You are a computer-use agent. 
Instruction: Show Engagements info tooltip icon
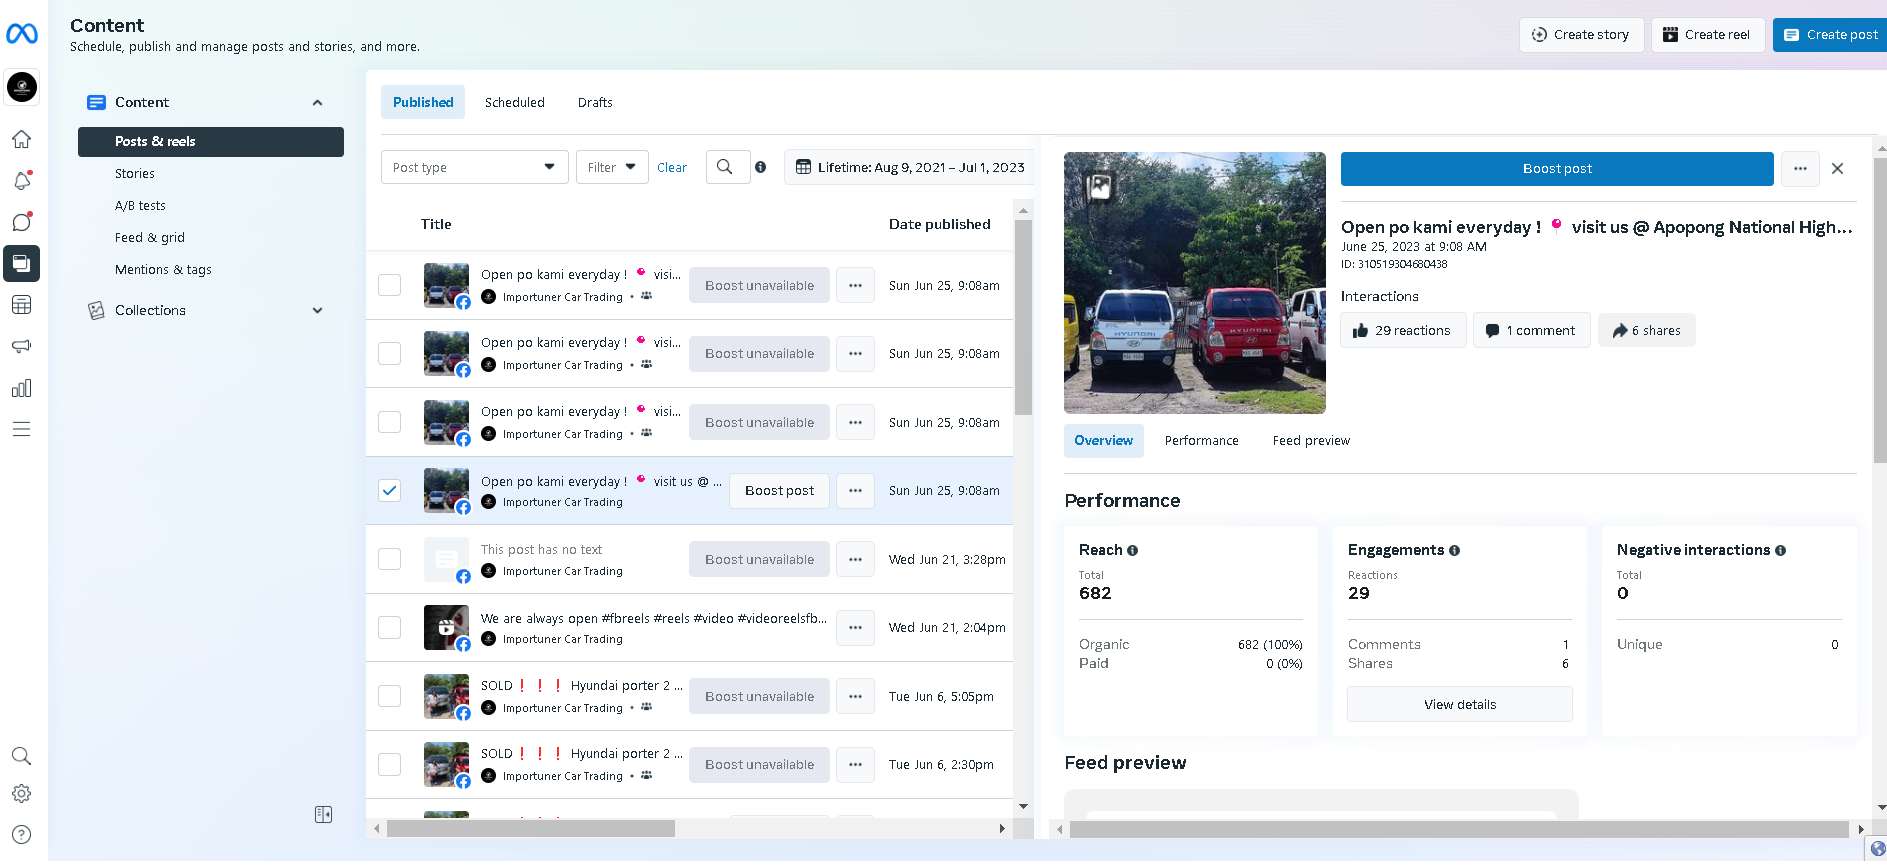click(x=1455, y=551)
